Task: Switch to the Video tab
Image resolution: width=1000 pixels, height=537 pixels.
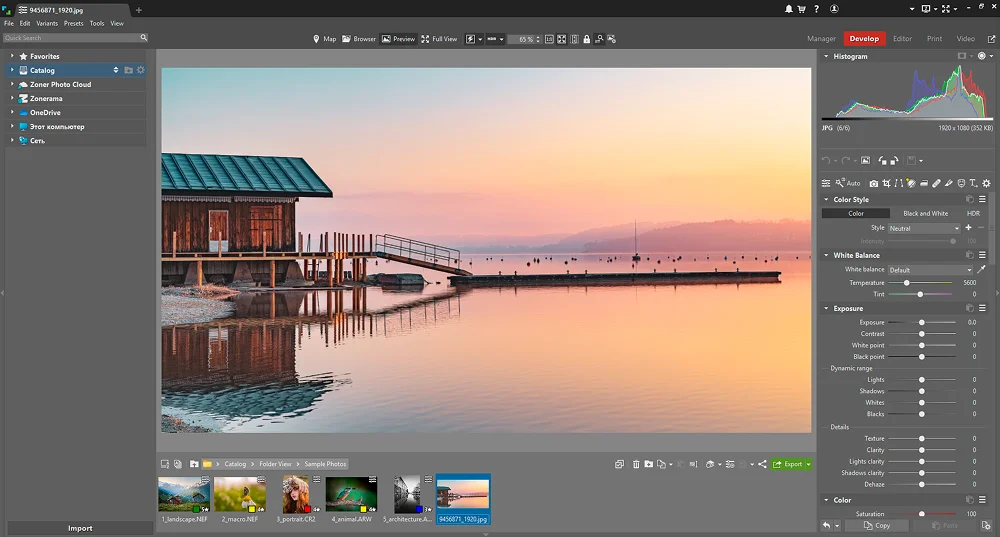Action: click(966, 39)
